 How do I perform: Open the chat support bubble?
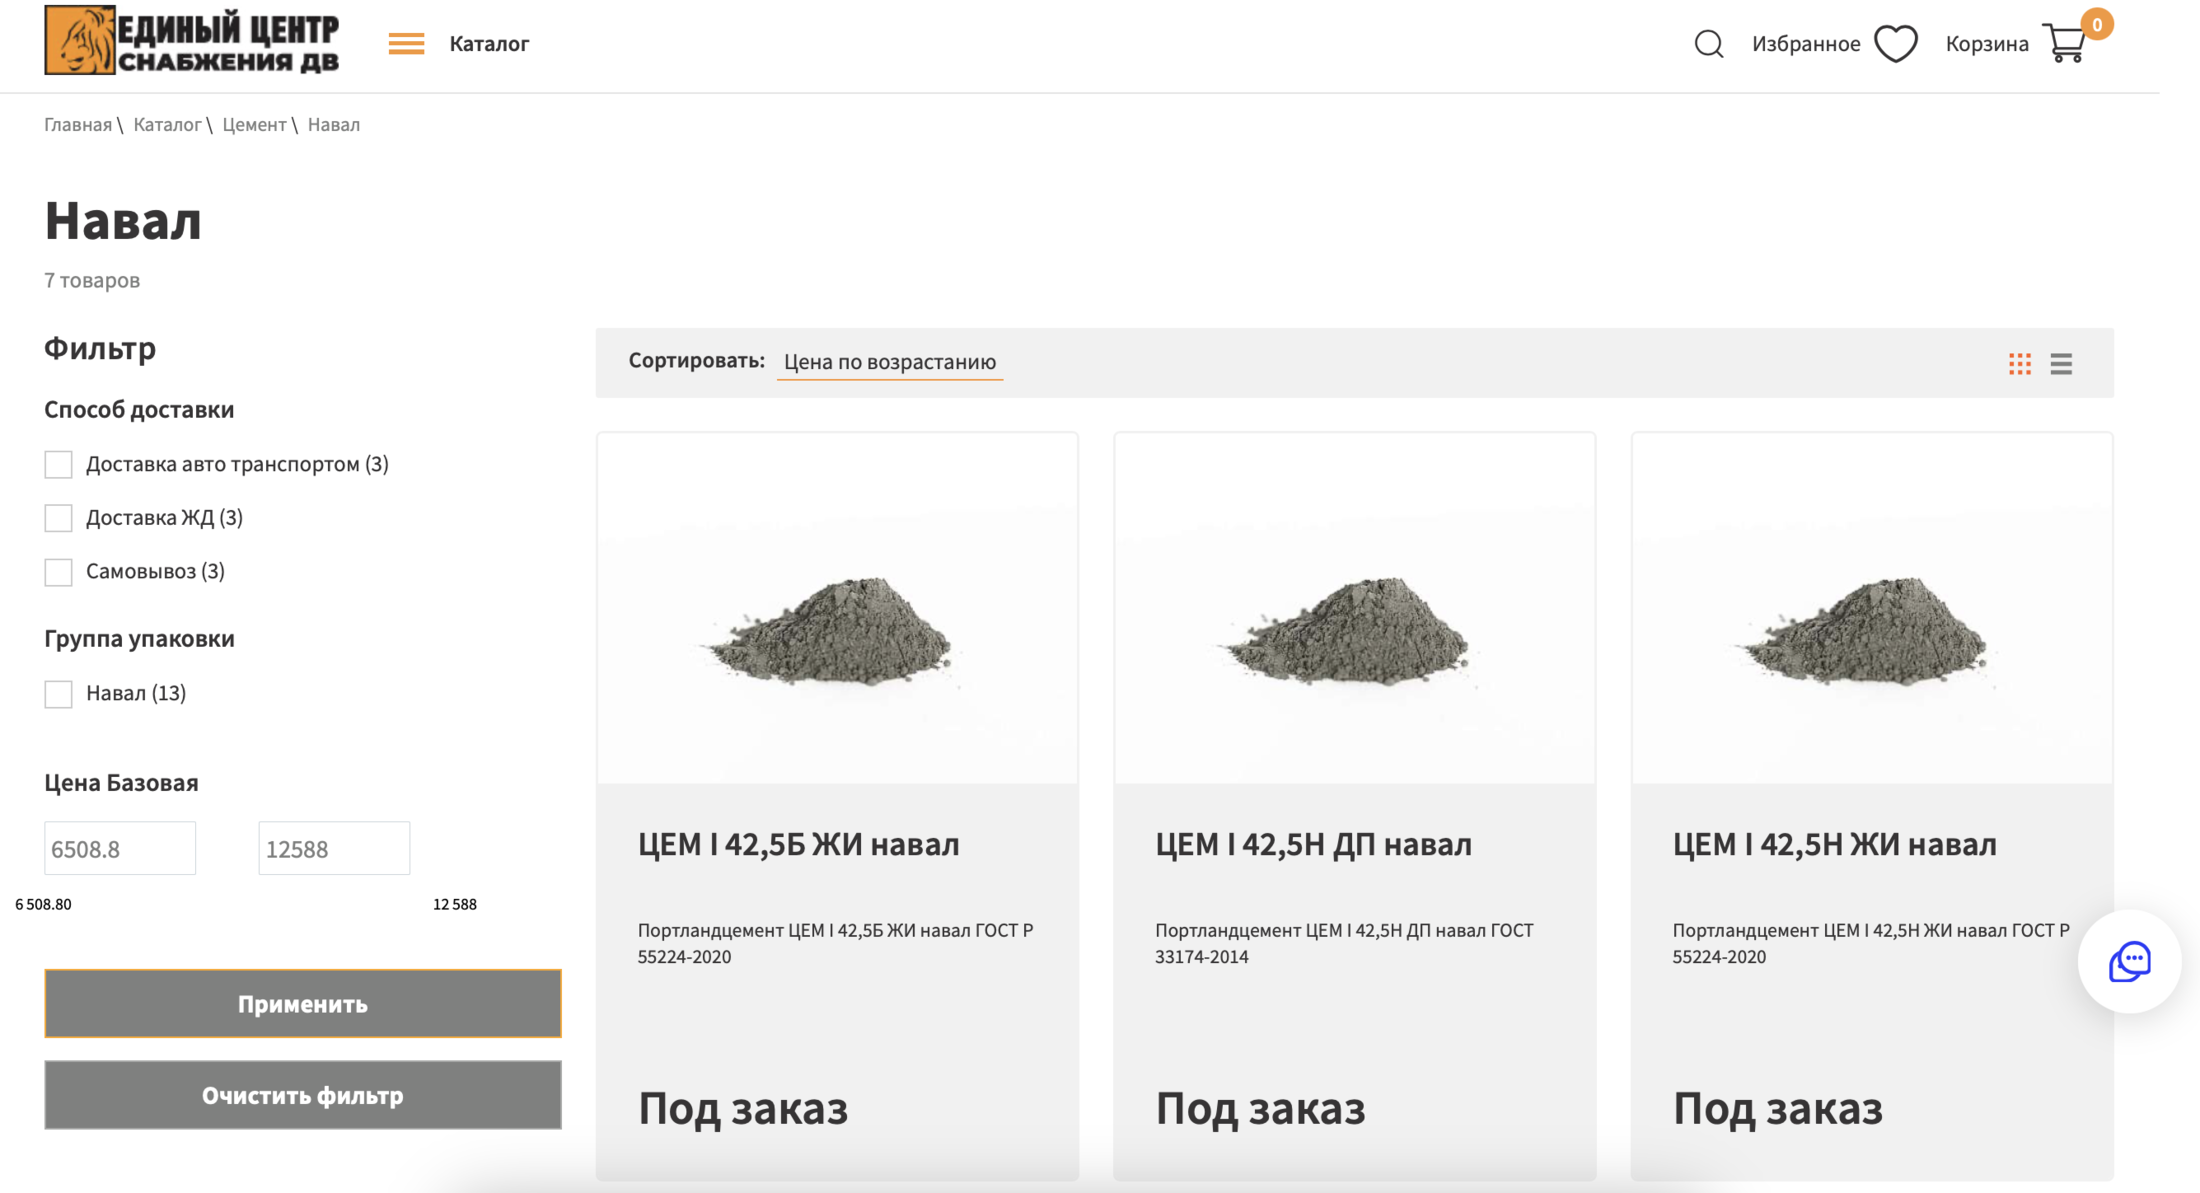pos(2129,962)
